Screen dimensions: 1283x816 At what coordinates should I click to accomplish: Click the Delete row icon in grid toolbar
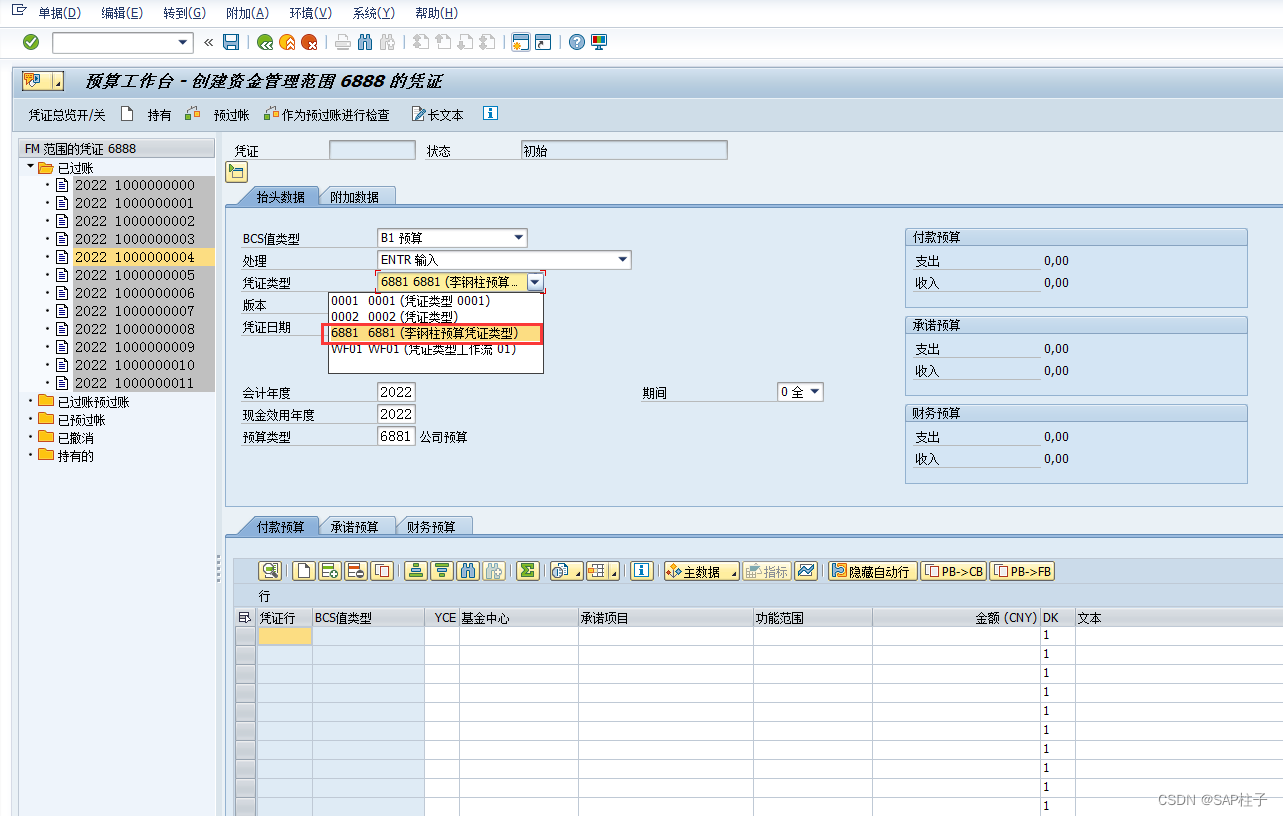356,571
